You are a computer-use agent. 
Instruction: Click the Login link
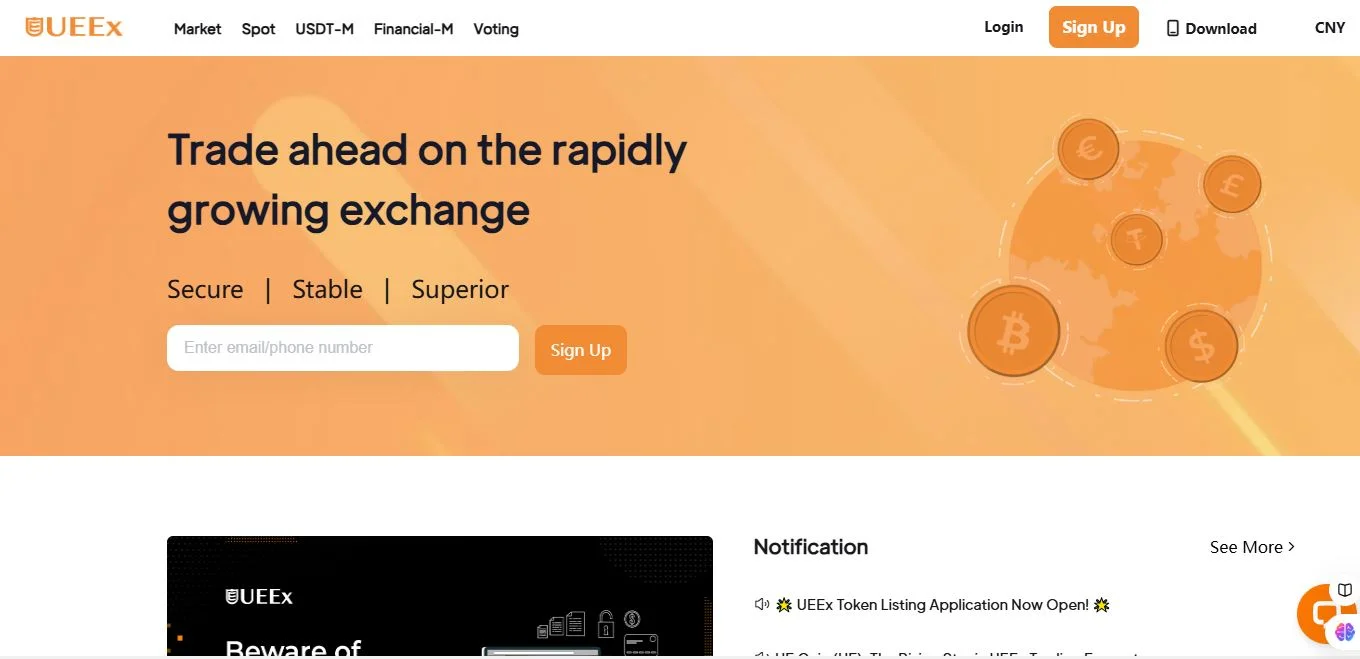1003,27
